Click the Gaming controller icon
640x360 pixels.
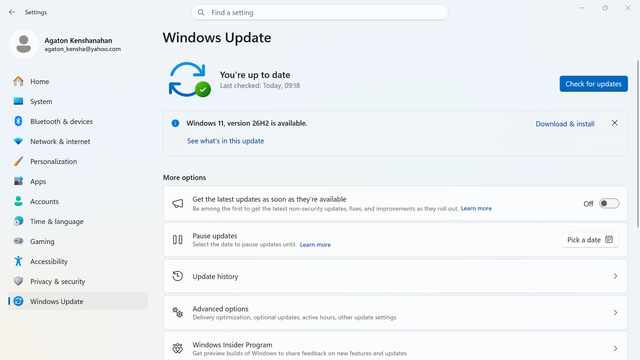18,241
